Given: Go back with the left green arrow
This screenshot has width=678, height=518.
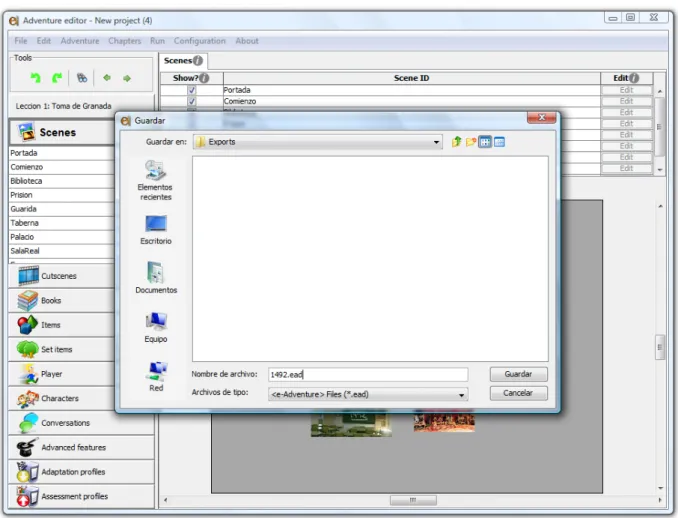Looking at the screenshot, I should tap(107, 78).
